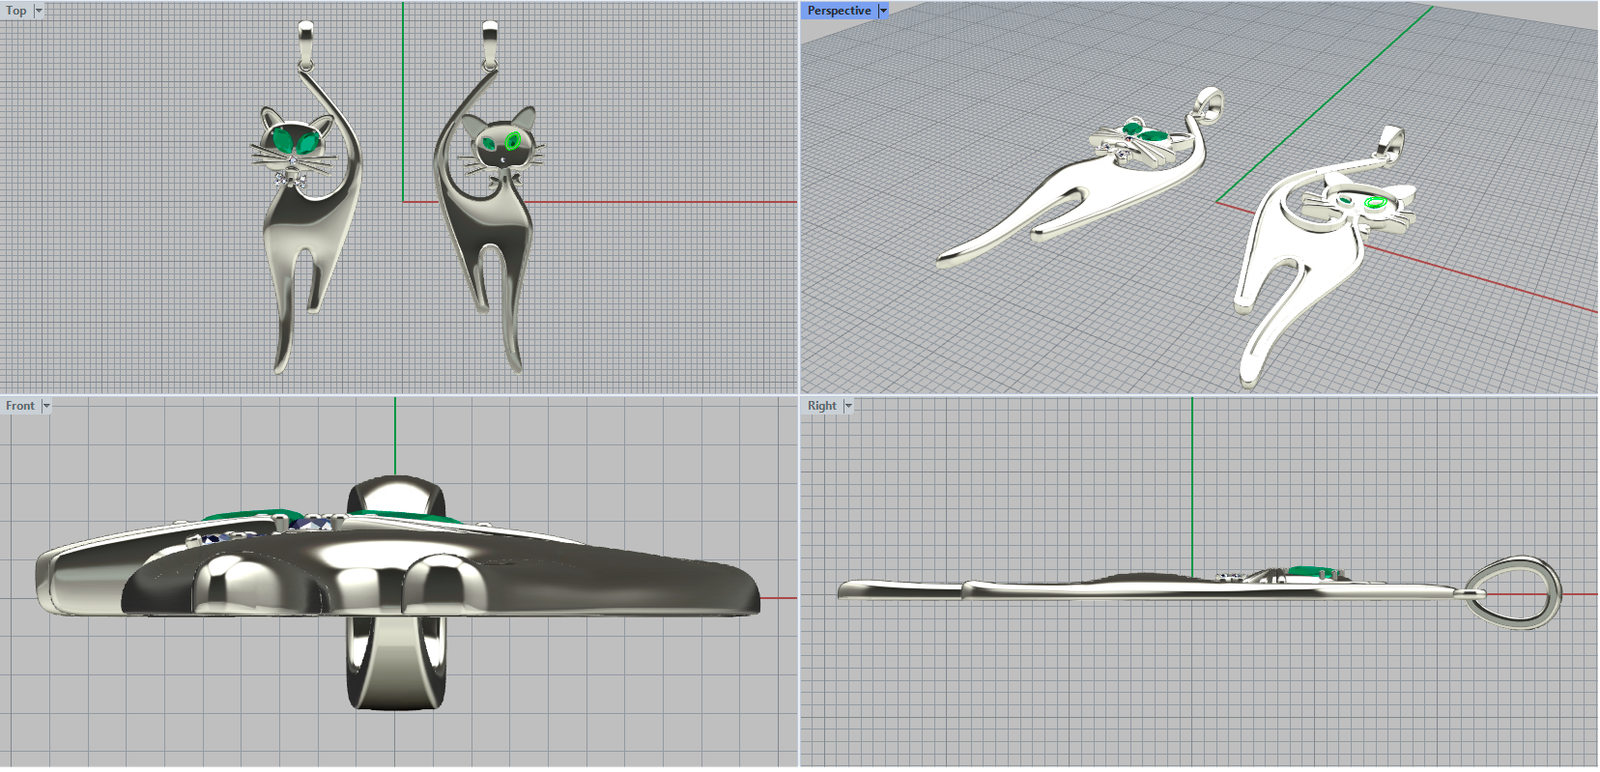
Task: Open the Top viewport dropdown arrow
Action: coord(39,11)
